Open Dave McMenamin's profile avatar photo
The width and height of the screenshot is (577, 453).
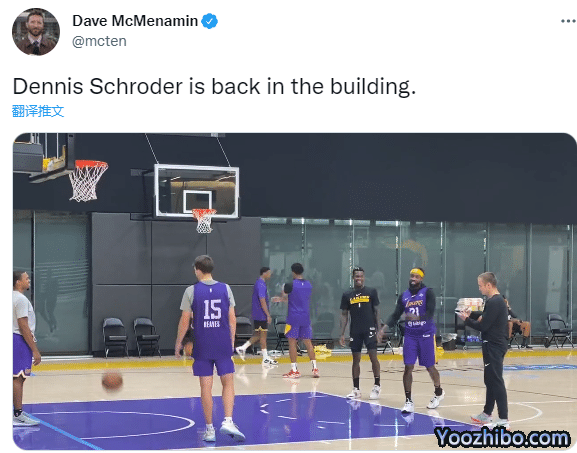[x=36, y=32]
